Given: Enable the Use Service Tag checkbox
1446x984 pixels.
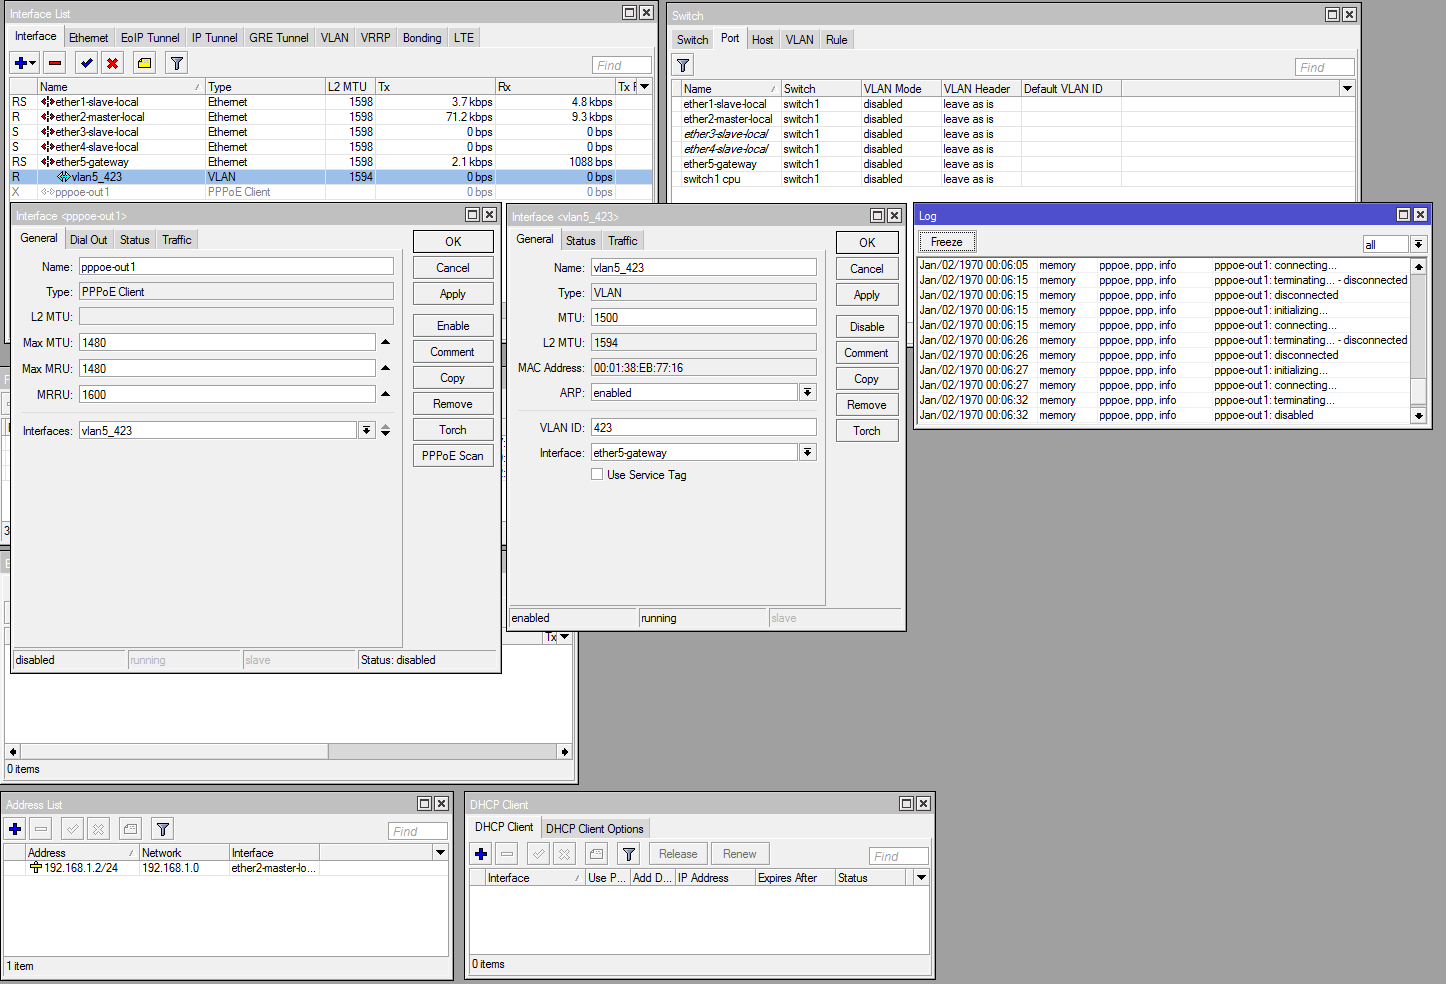Looking at the screenshot, I should pos(597,475).
